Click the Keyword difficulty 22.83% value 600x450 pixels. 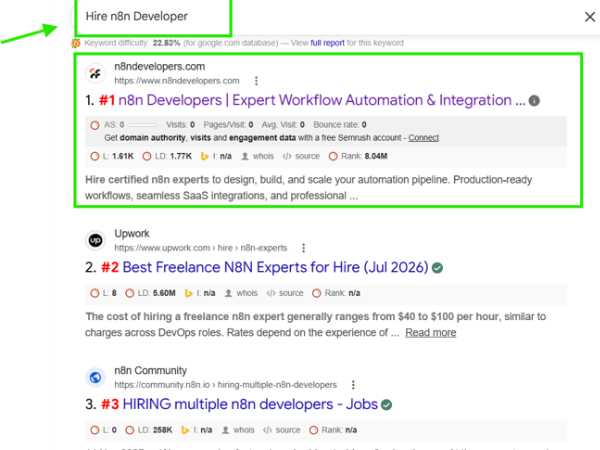click(166, 43)
